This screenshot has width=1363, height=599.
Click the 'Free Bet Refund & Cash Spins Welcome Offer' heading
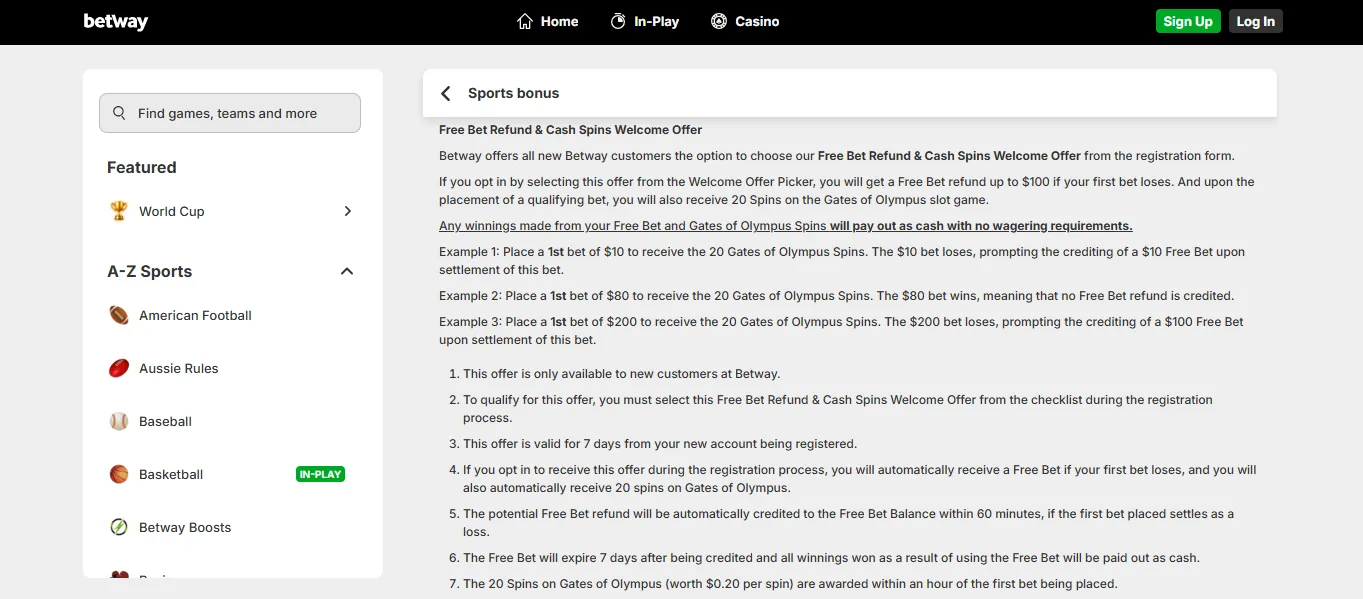click(571, 130)
